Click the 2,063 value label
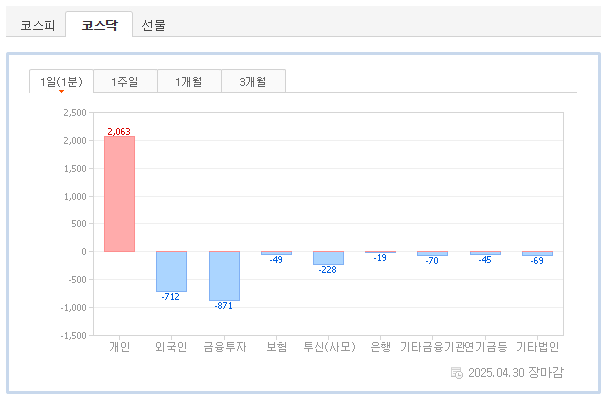The image size is (603, 394). [x=119, y=131]
